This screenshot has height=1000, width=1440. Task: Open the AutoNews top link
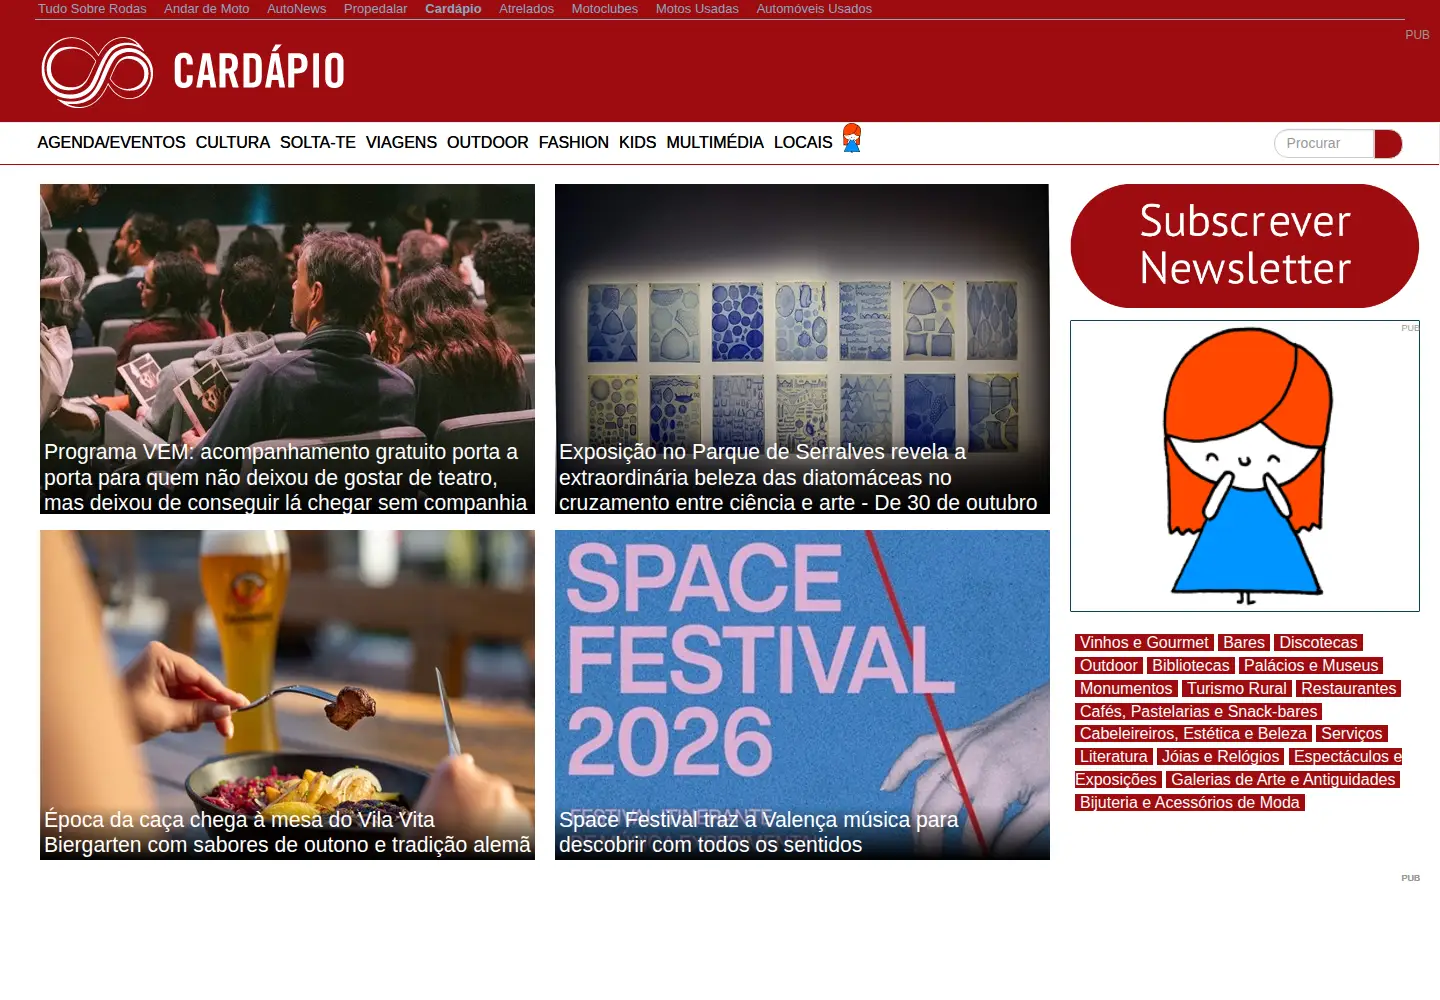[x=297, y=9]
